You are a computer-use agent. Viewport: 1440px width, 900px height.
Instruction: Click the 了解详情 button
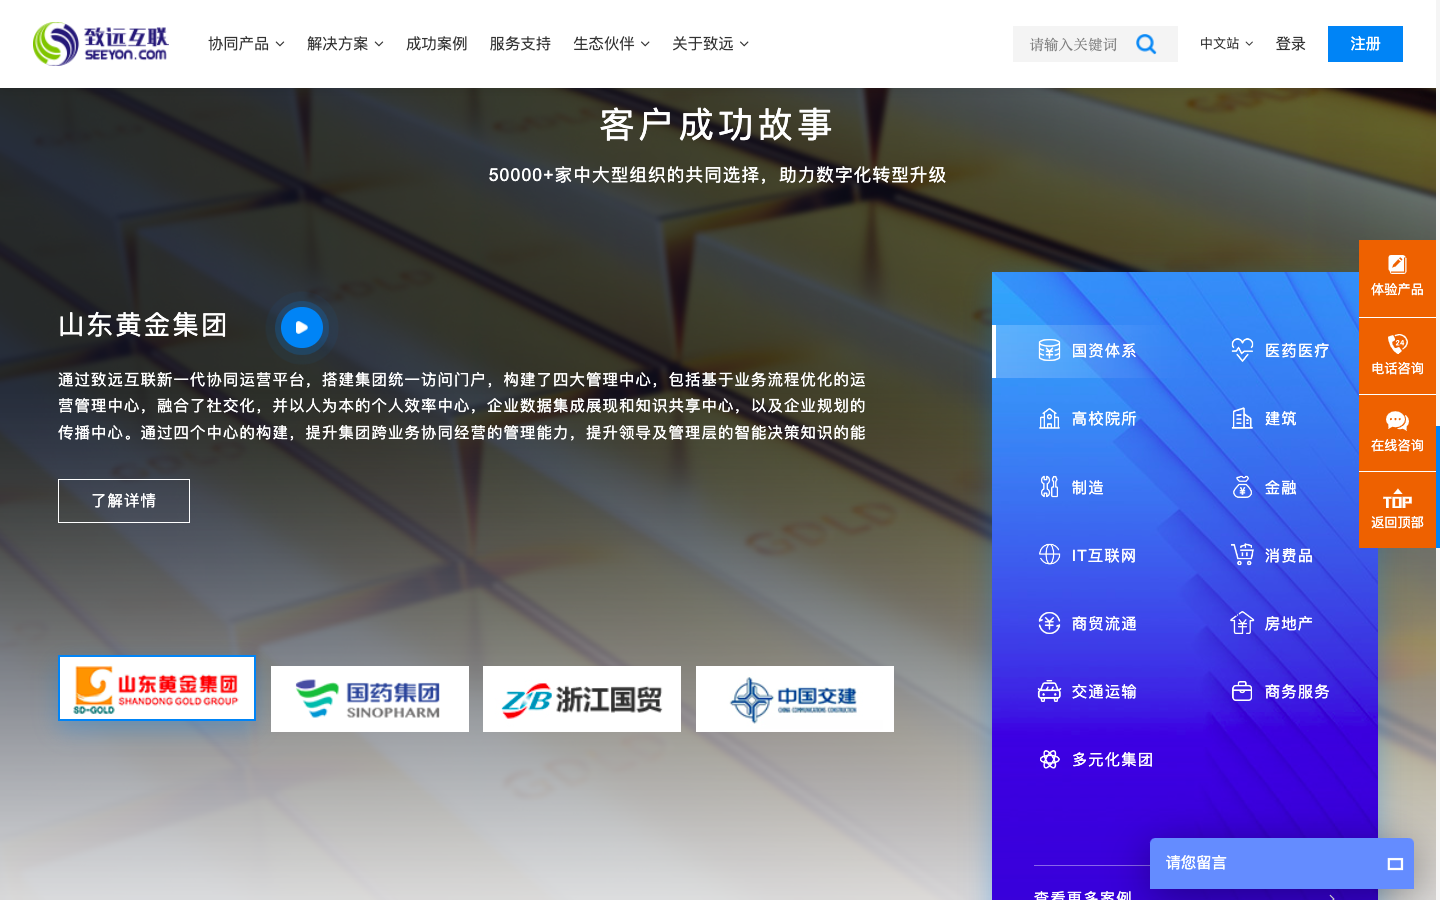click(124, 501)
